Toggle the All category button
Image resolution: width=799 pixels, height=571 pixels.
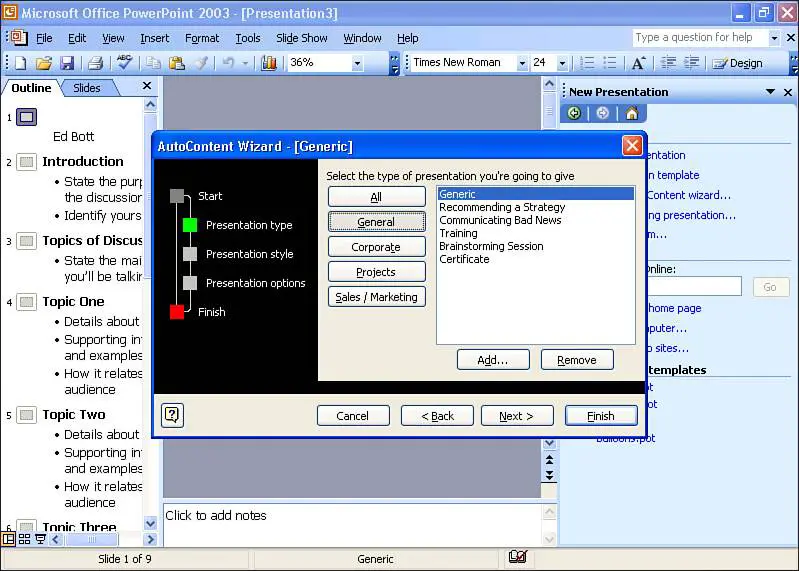tap(377, 197)
